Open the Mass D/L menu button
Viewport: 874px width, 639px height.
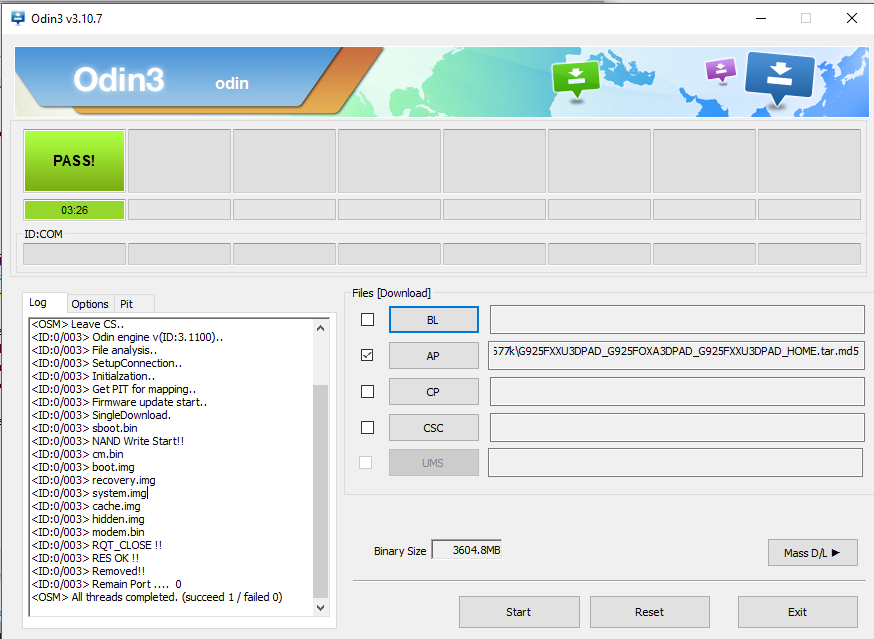(813, 553)
